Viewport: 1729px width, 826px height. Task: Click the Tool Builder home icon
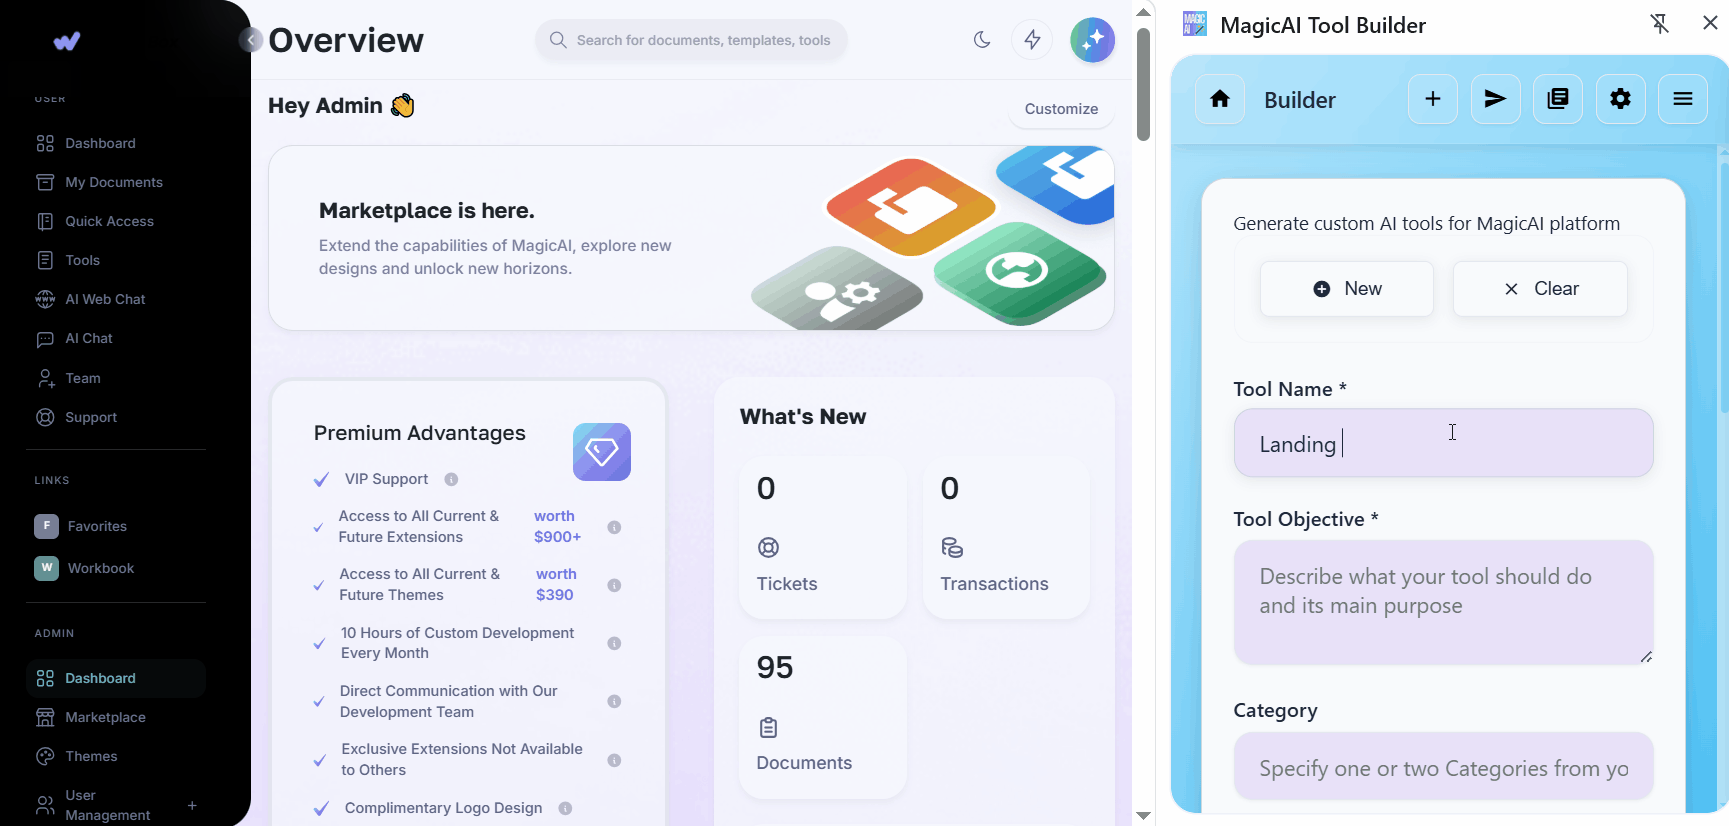1220,99
